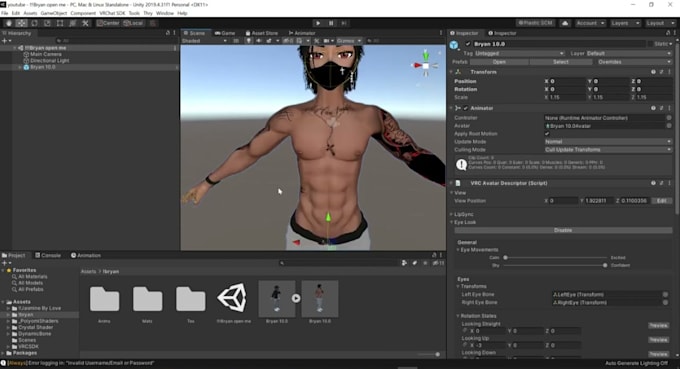Pick Left Eye Bone via circle selector
The height and width of the screenshot is (369, 680).
click(x=665, y=294)
